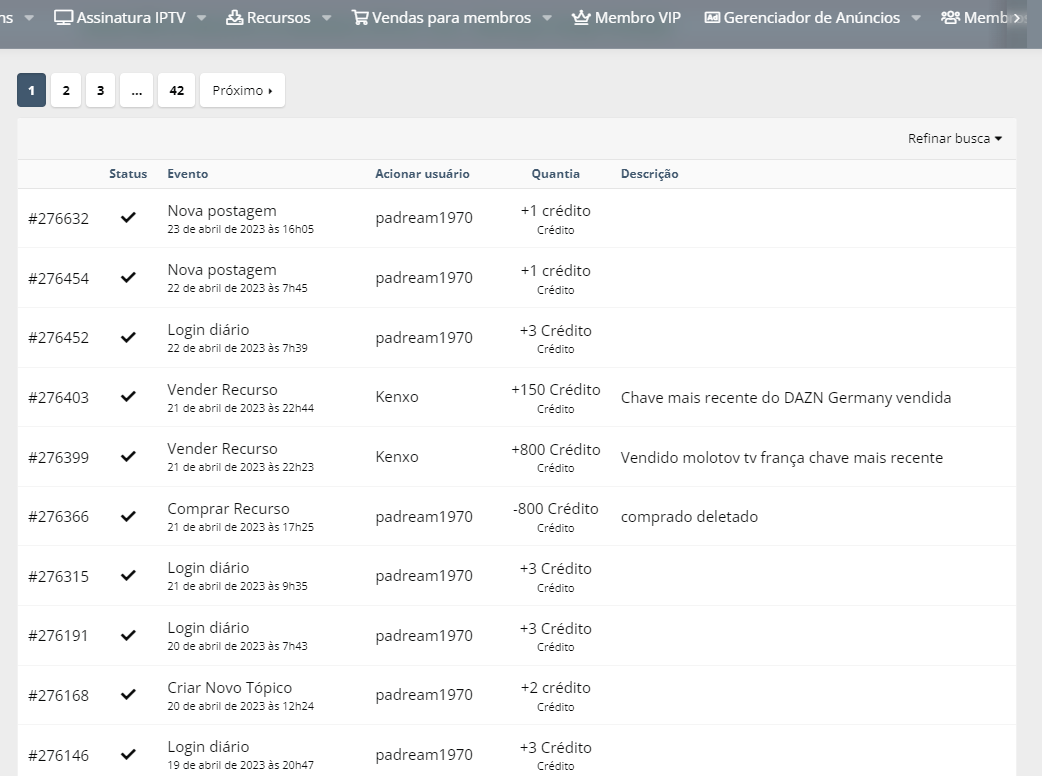Click the group-of-people icon beside Membros
The width and height of the screenshot is (1042, 776).
950,18
